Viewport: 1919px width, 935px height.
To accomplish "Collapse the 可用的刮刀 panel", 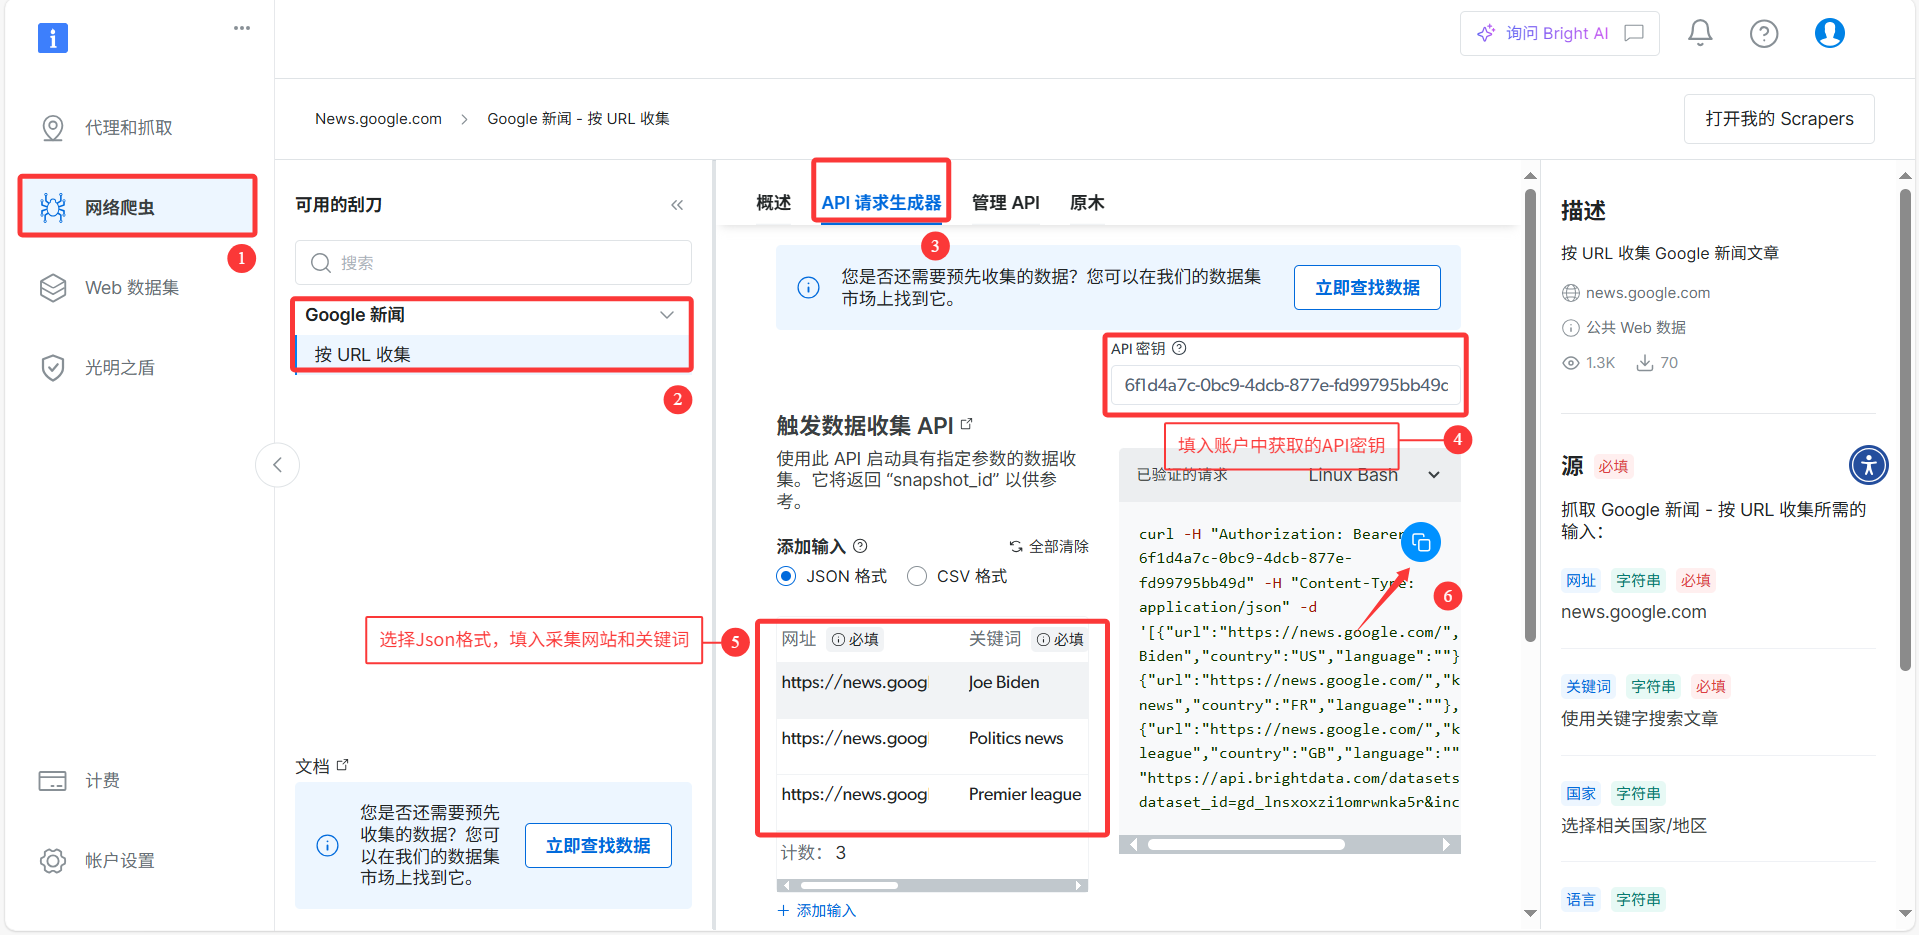I will 677,205.
